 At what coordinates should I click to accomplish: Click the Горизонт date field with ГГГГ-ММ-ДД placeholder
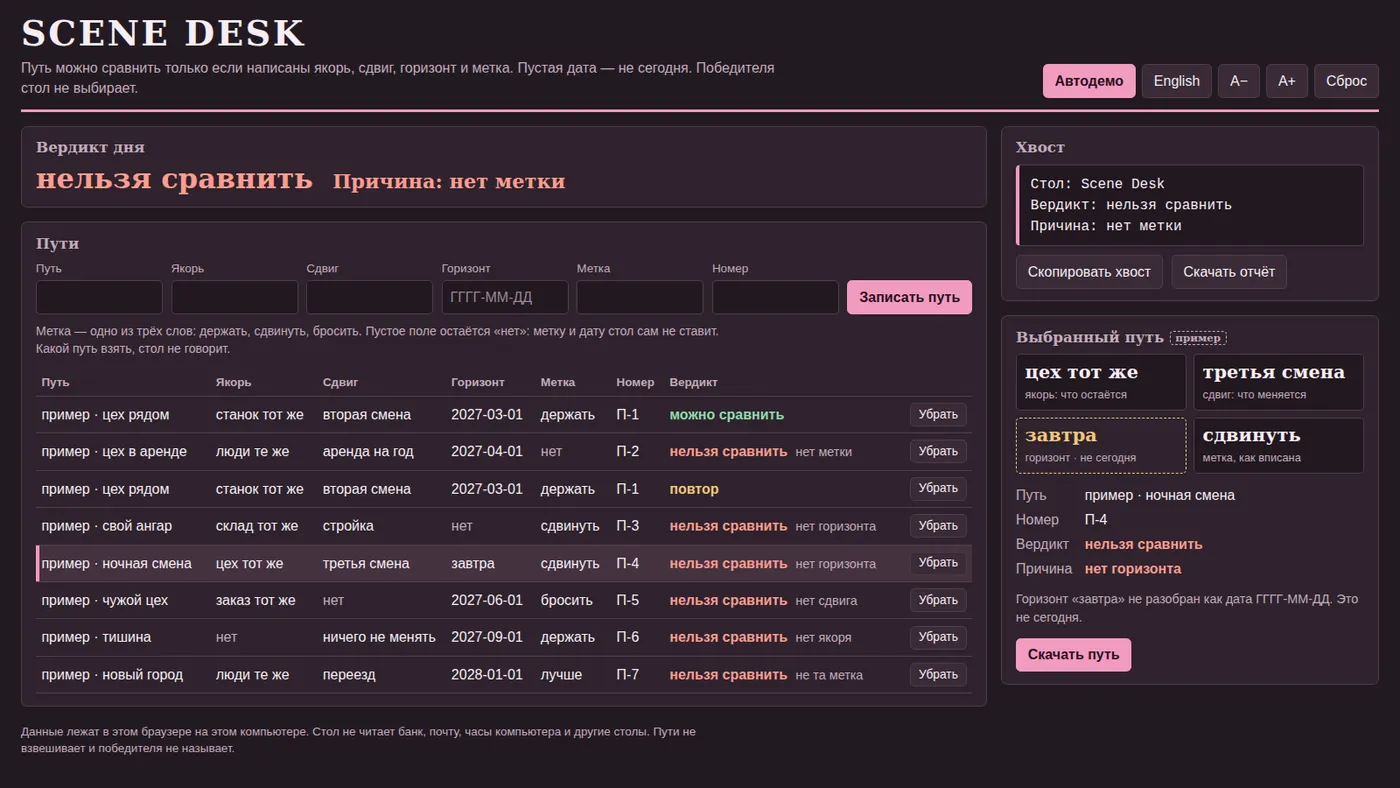[x=505, y=297]
